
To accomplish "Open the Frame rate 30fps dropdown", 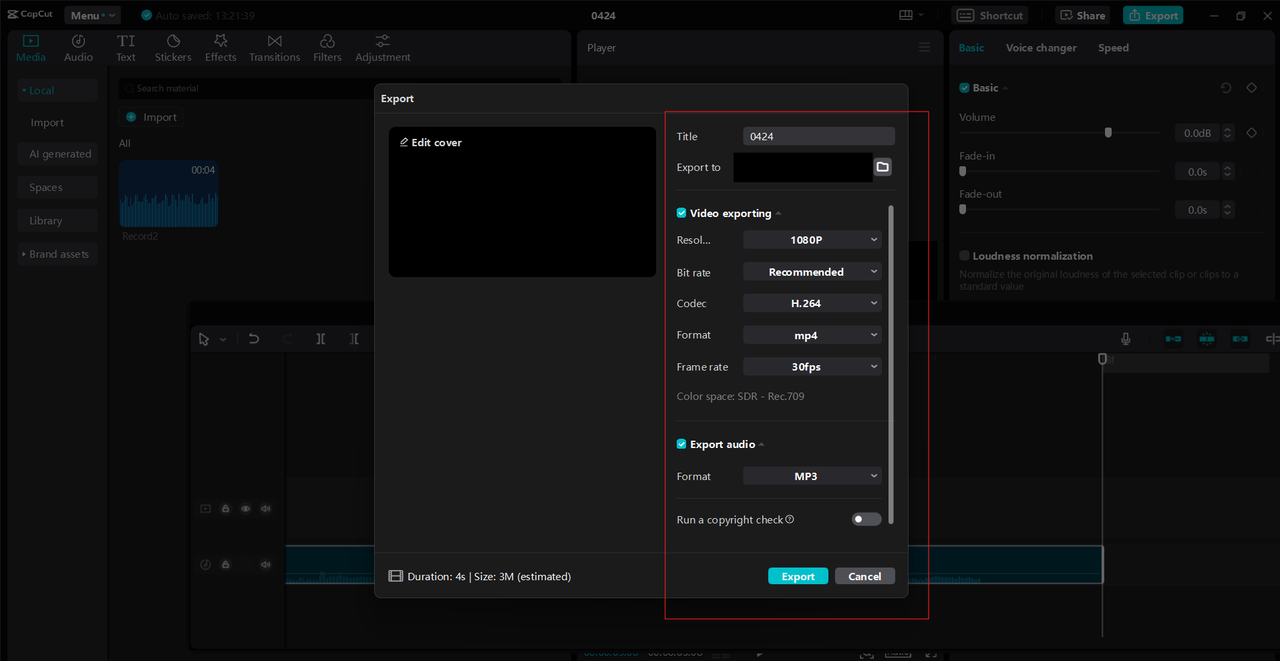I will [812, 367].
